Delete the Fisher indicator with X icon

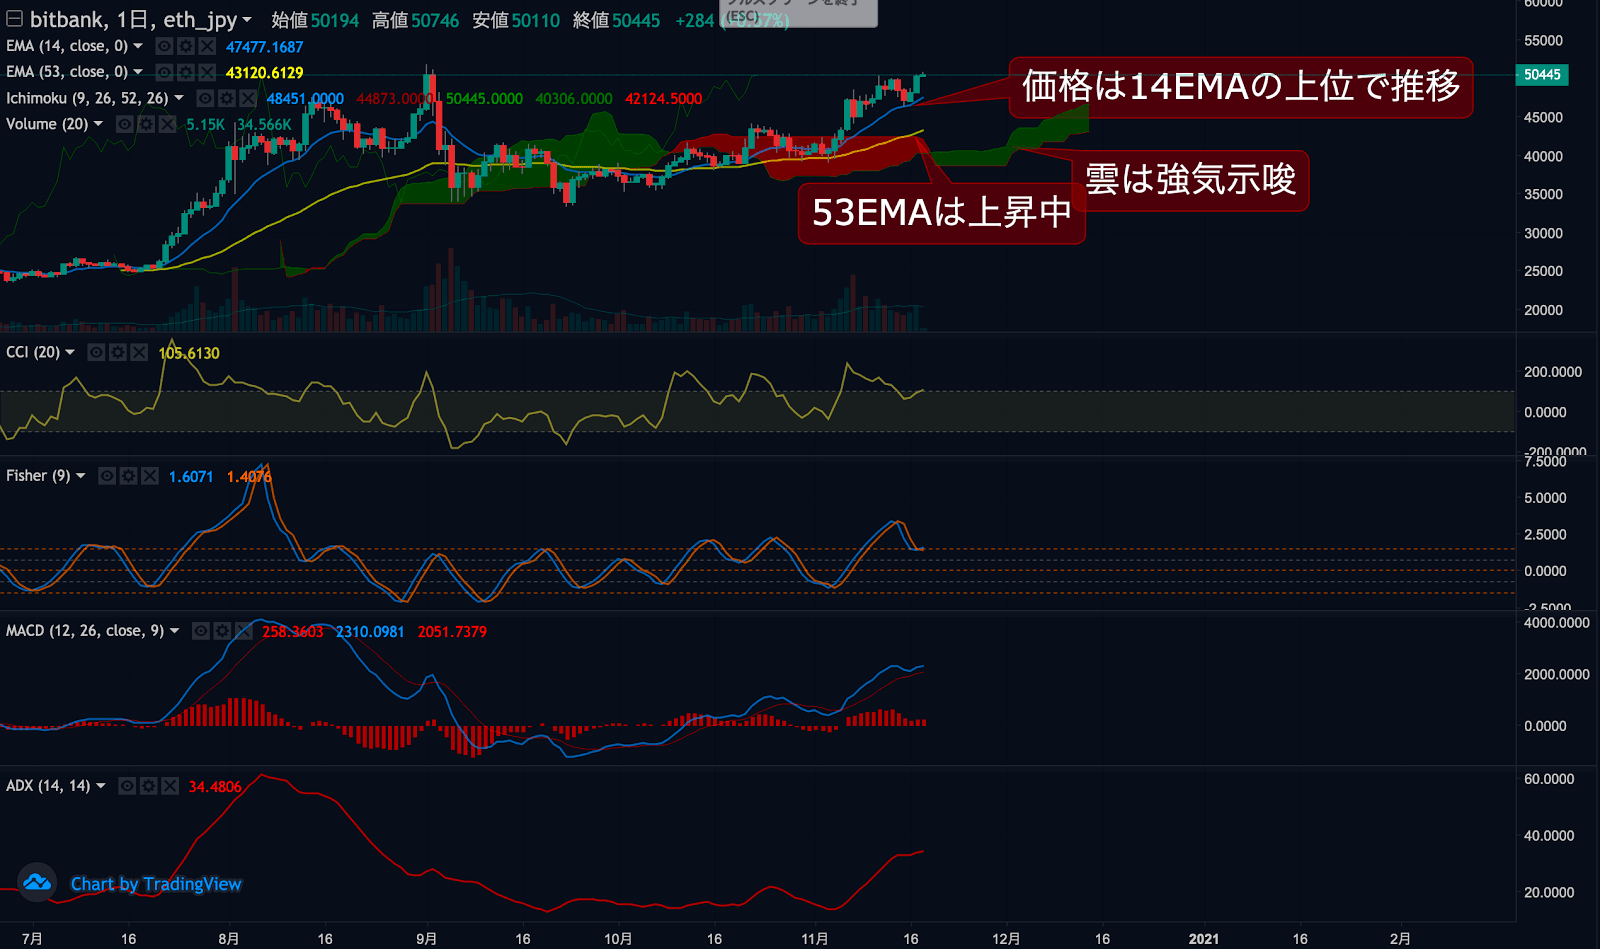click(150, 476)
